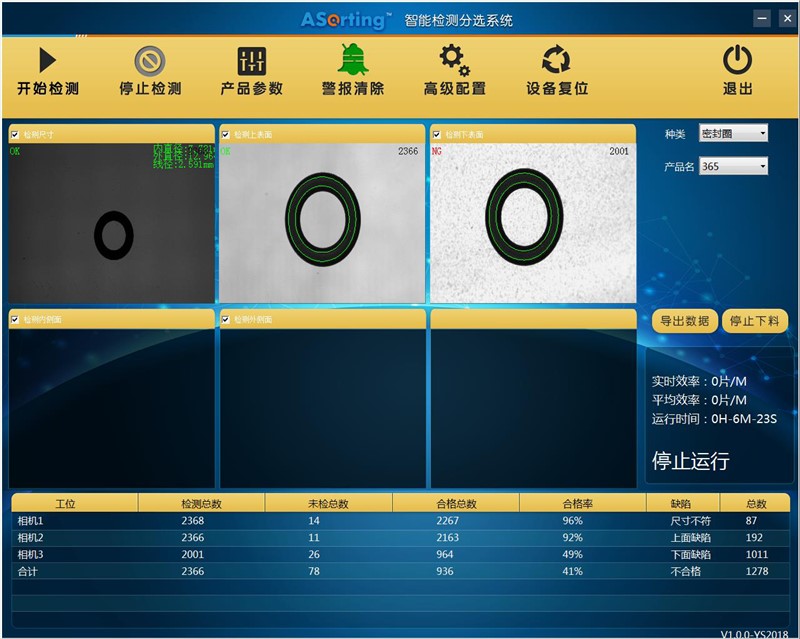This screenshot has width=800, height=639.
Task: Click the 开始检测 play icon
Action: click(47, 61)
